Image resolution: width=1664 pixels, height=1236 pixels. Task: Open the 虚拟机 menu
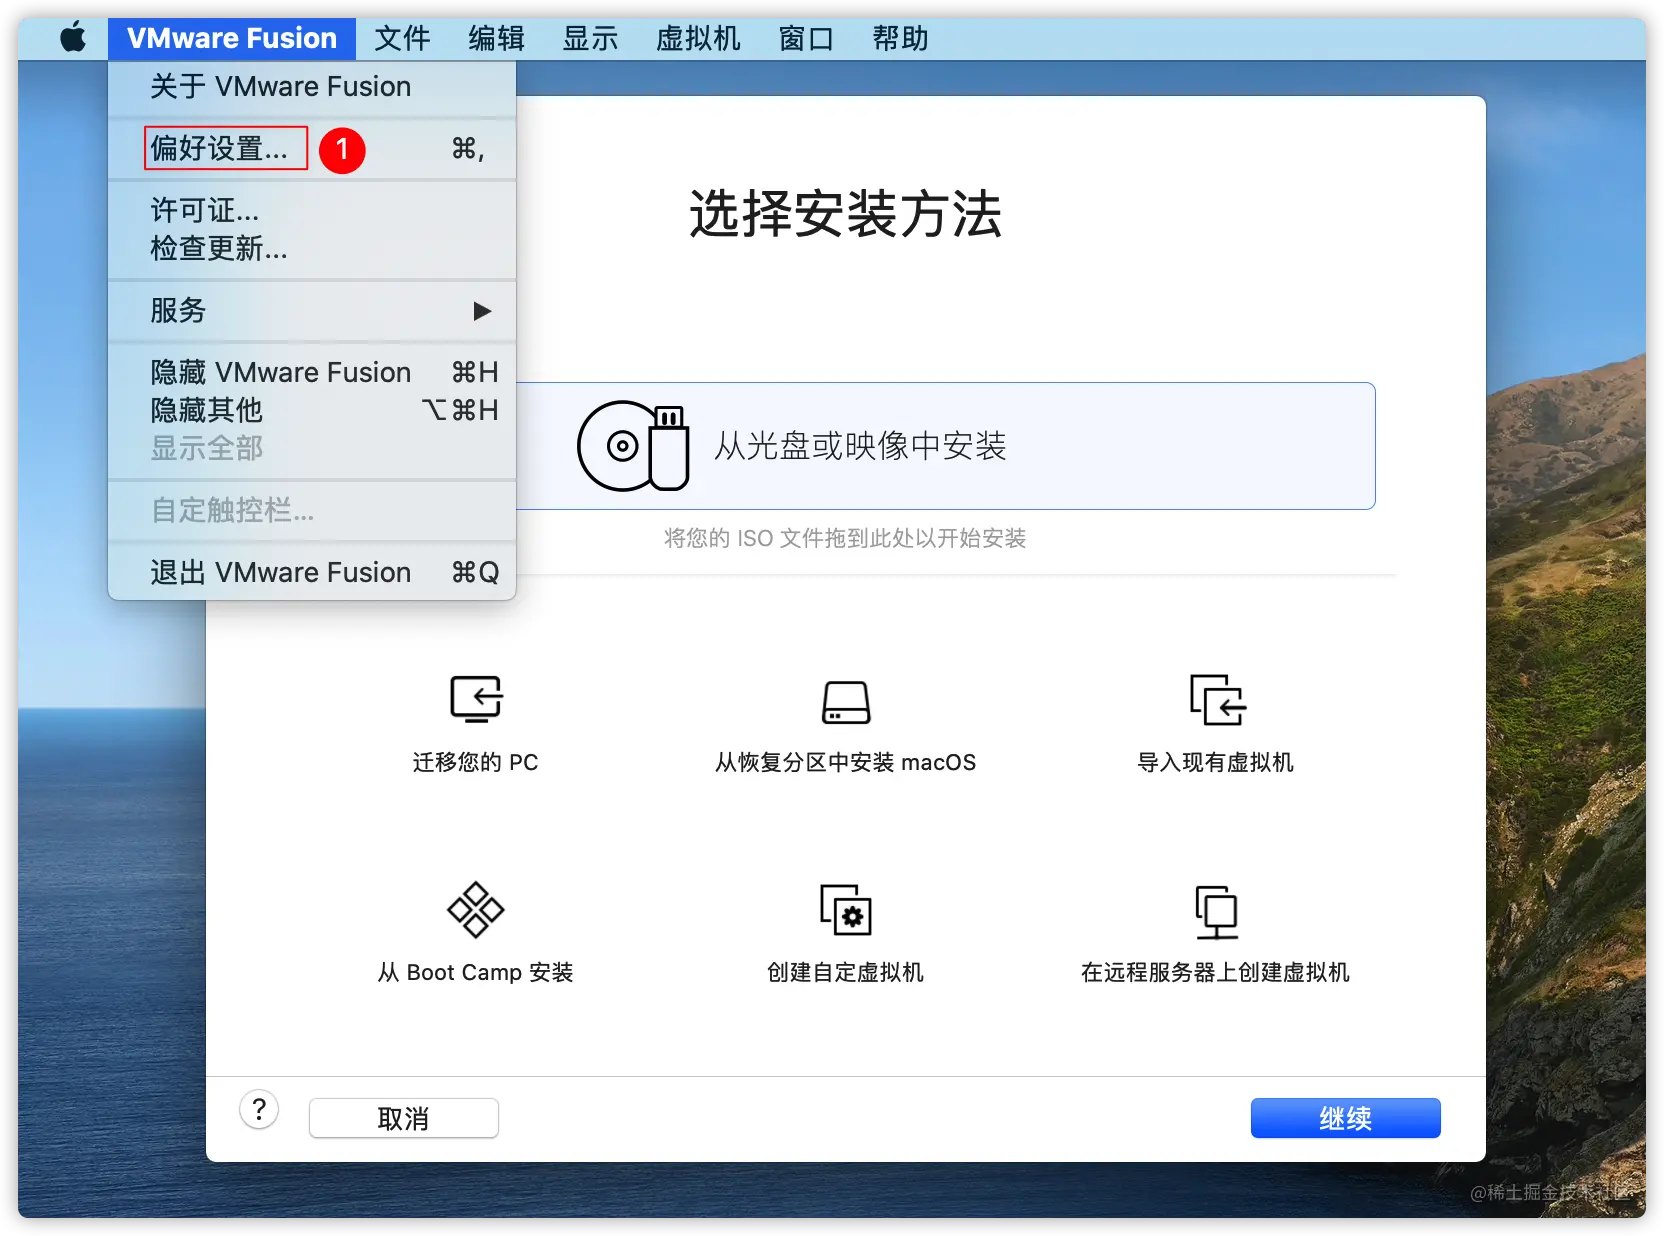pos(698,39)
